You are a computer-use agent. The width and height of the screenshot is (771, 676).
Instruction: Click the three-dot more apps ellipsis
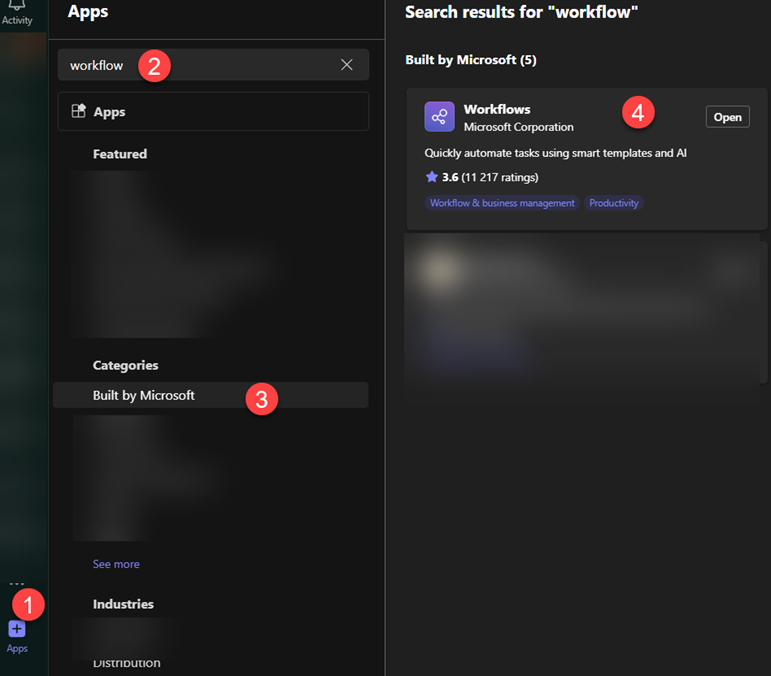17,583
